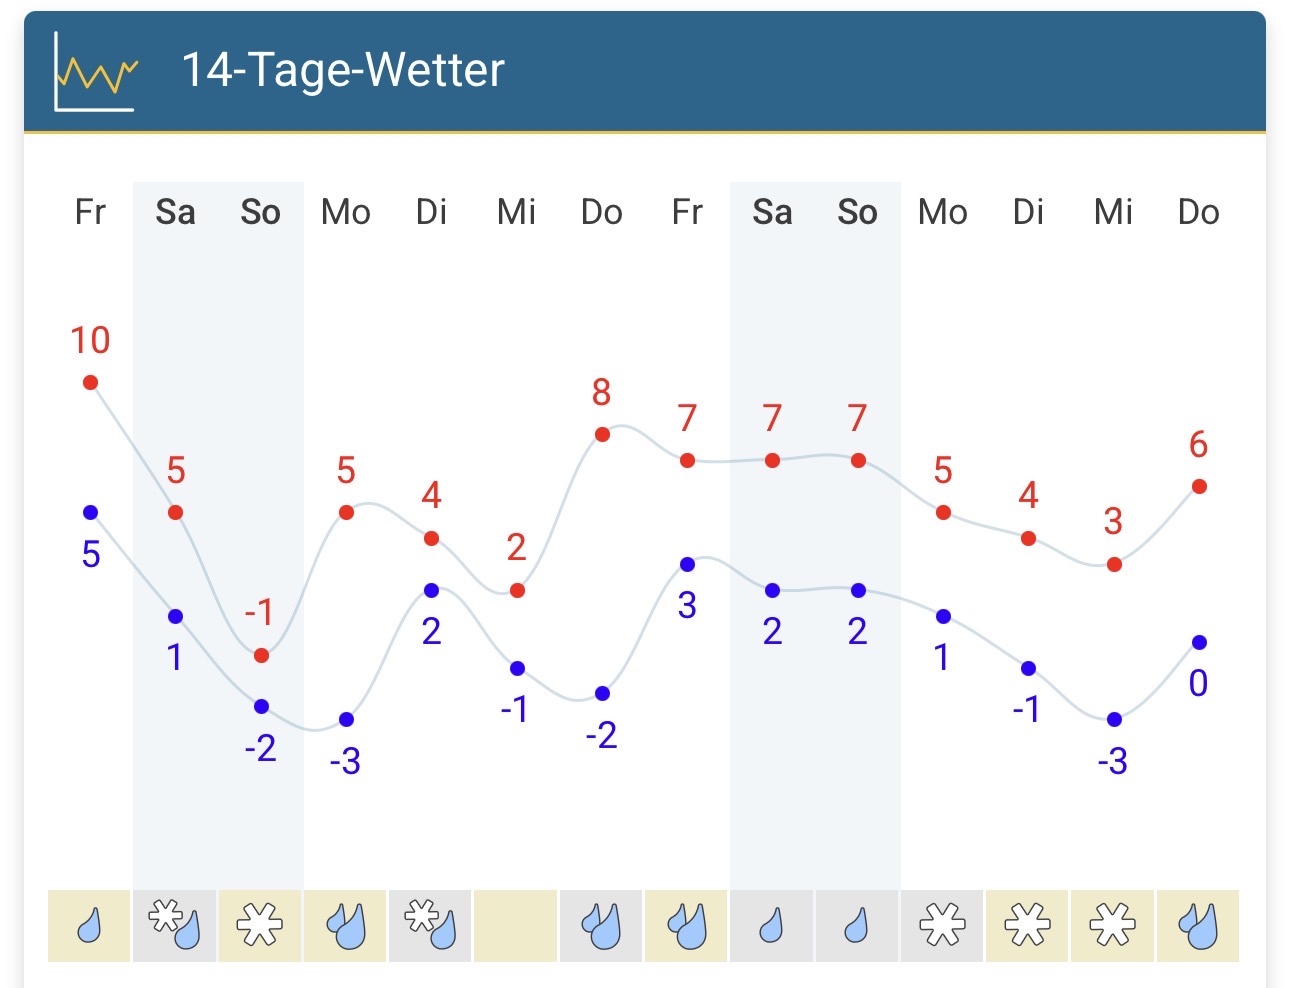This screenshot has height=988, width=1290.
Task: Click the red point for the 10° high
Action: tap(90, 382)
